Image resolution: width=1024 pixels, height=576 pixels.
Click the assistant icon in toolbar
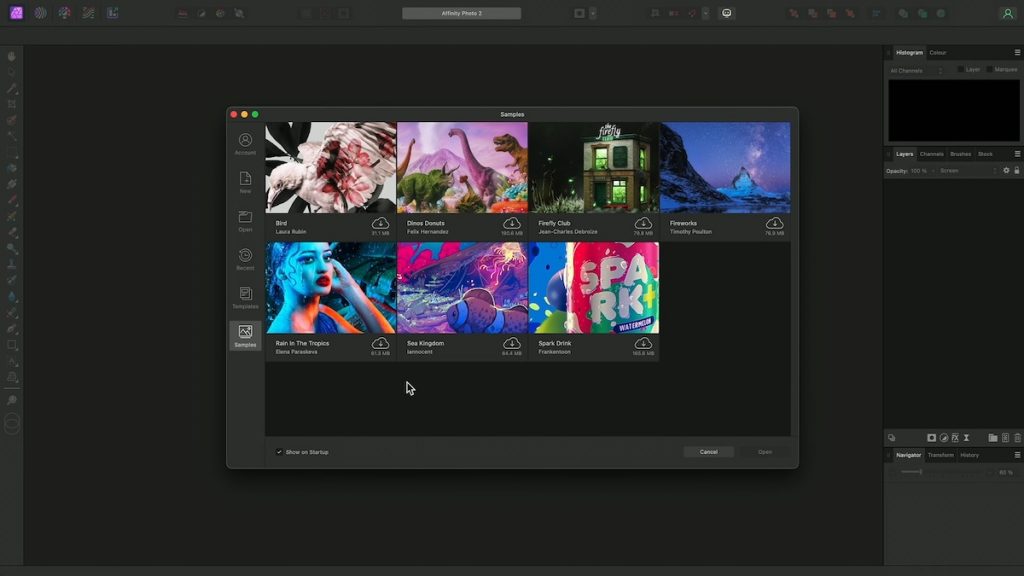click(726, 13)
